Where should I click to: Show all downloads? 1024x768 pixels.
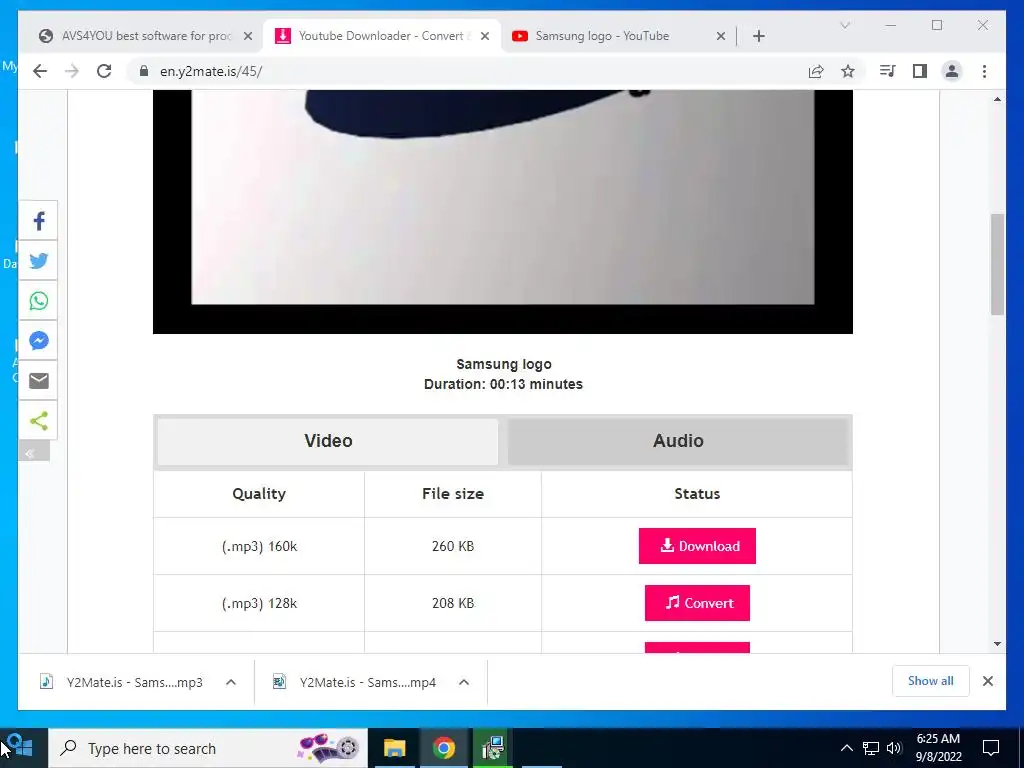point(930,681)
